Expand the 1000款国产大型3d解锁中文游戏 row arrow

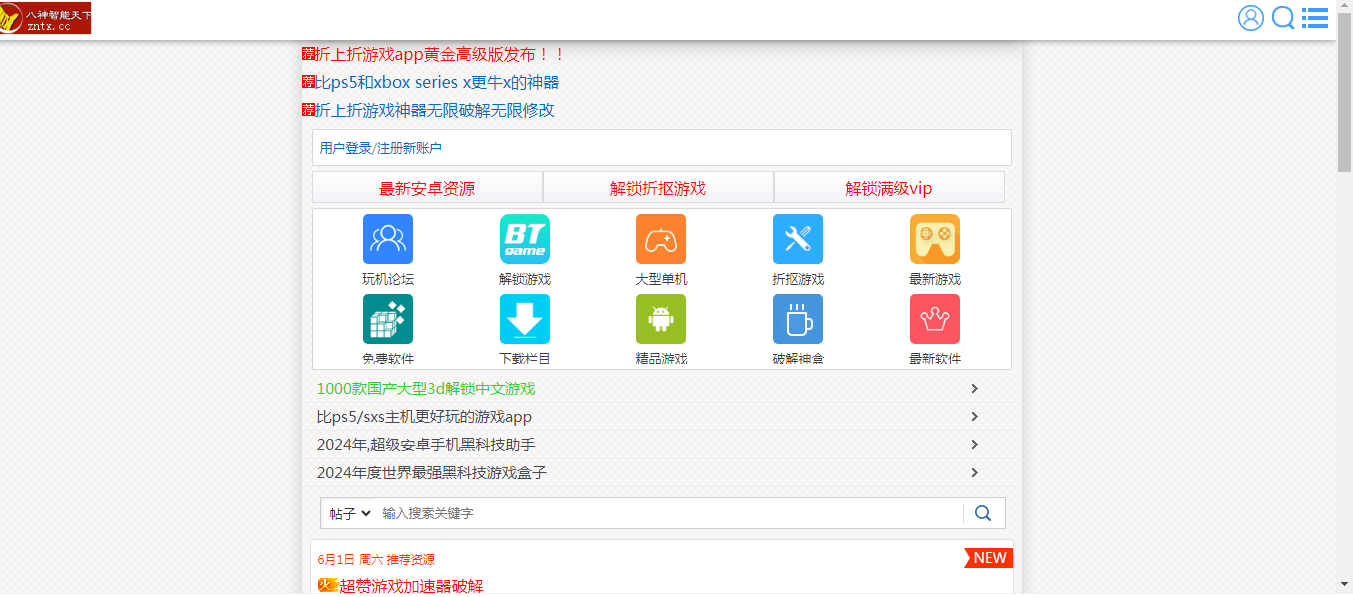[974, 389]
